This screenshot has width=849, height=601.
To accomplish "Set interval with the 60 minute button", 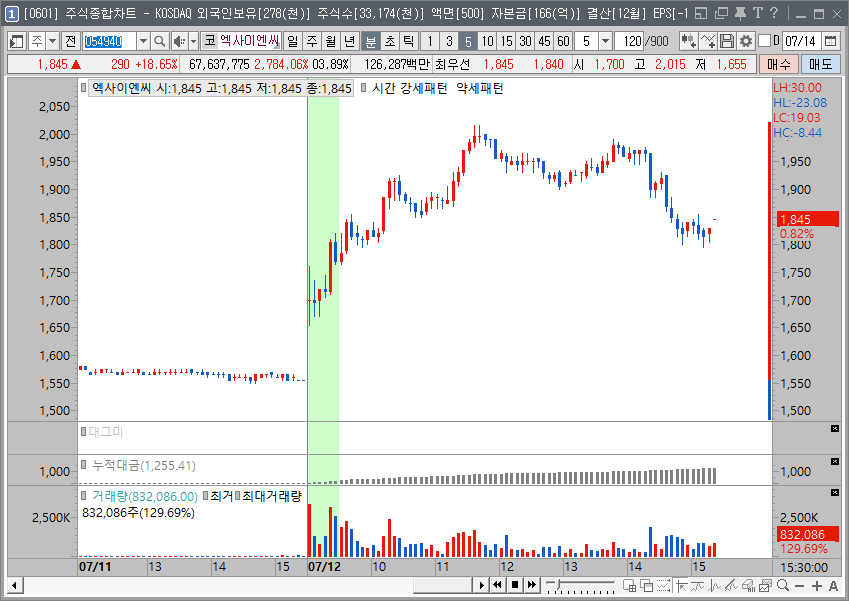I will 564,41.
